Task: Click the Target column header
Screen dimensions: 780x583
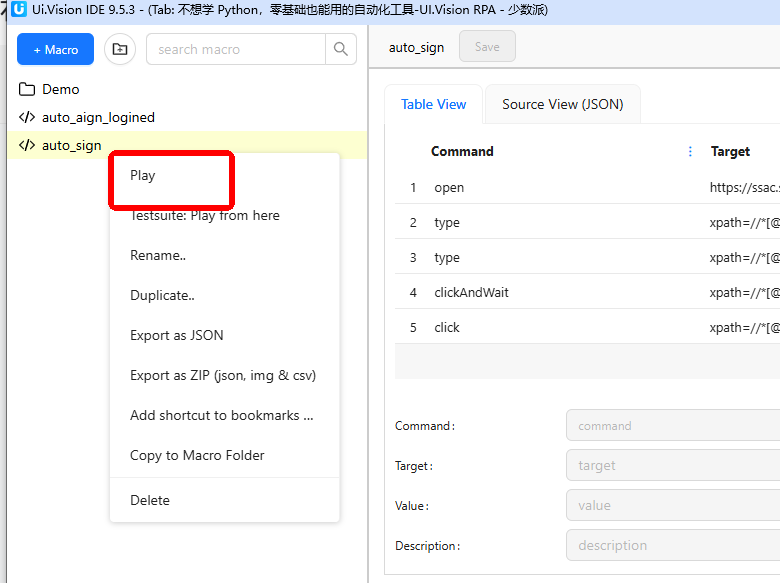Action: (730, 151)
